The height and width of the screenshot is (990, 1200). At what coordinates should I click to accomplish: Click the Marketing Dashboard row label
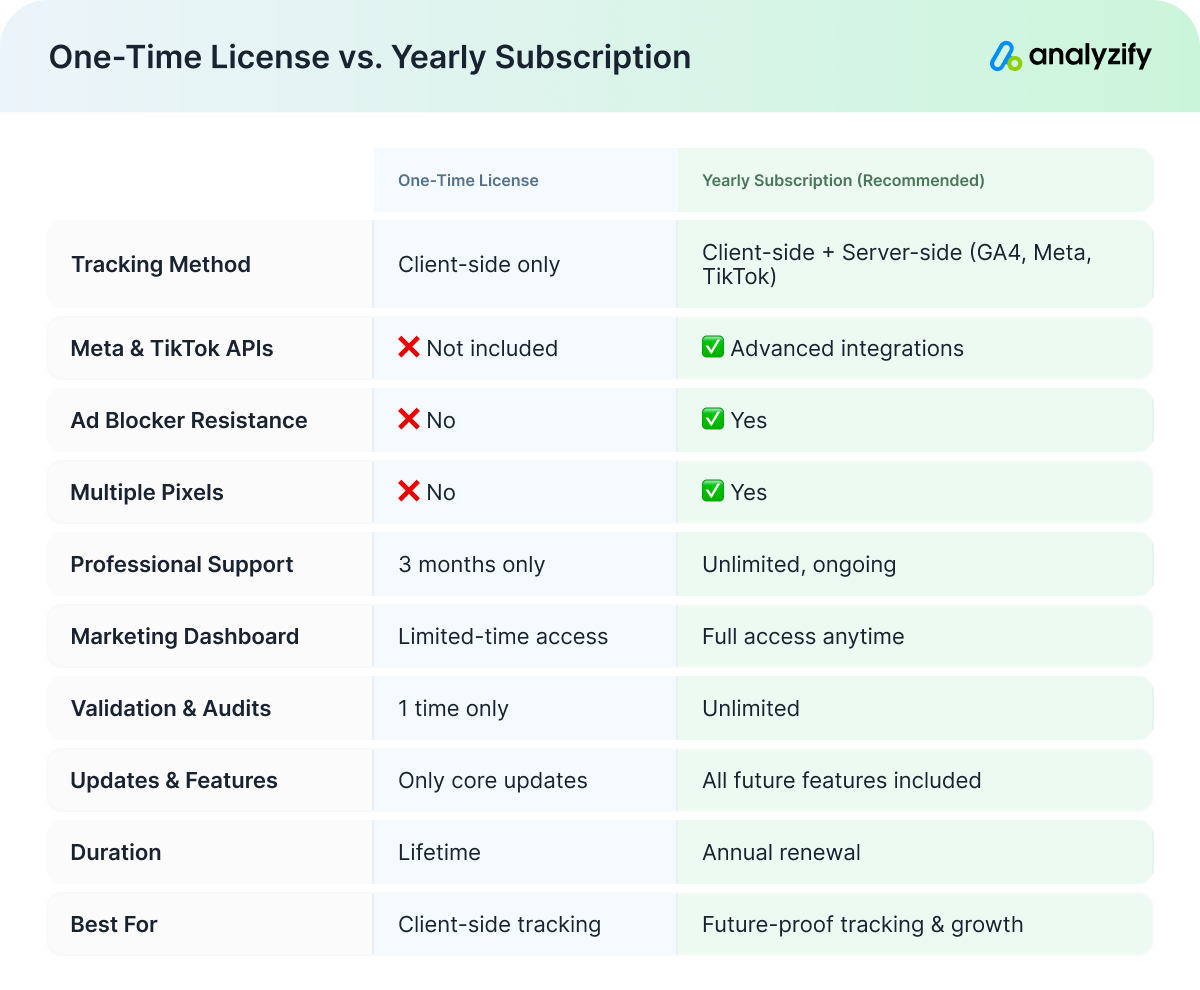(185, 637)
